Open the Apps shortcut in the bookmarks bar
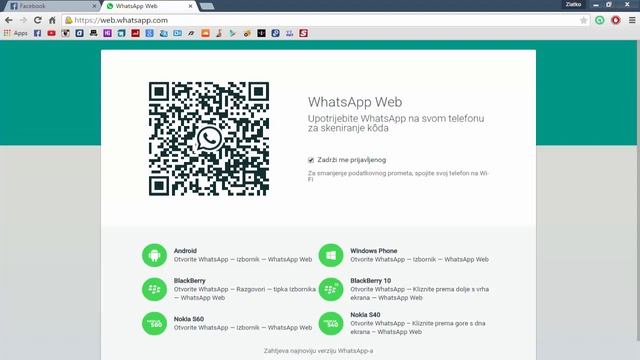Image resolution: width=640 pixels, height=360 pixels. [x=16, y=33]
